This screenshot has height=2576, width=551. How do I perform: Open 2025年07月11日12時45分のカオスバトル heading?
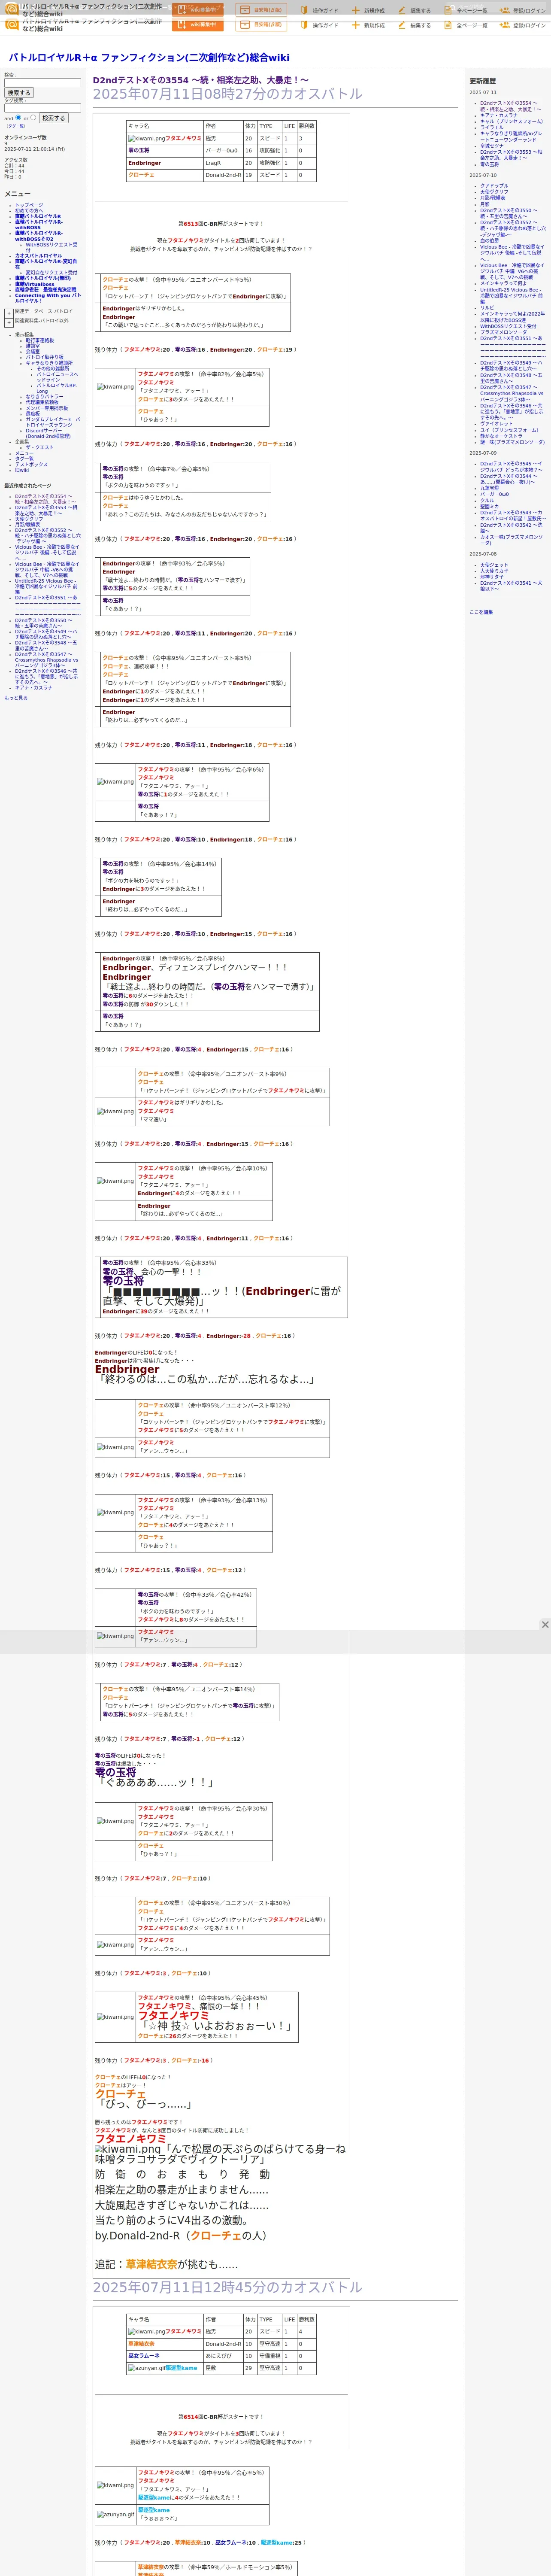[228, 2287]
